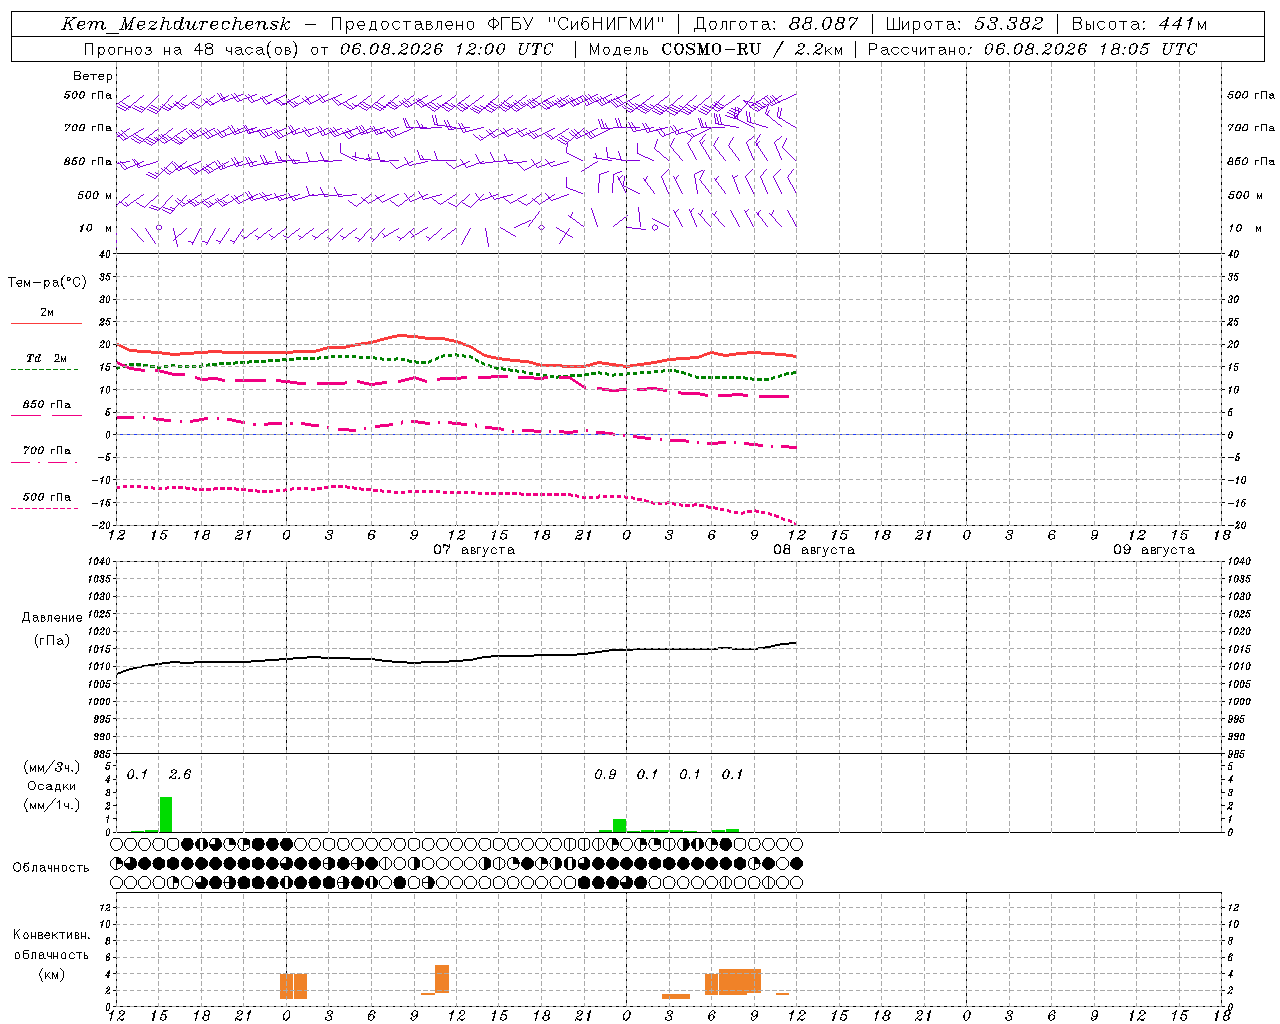Click the Td 2м dew point legend entry
This screenshot has width=1280, height=1024.
point(46,359)
